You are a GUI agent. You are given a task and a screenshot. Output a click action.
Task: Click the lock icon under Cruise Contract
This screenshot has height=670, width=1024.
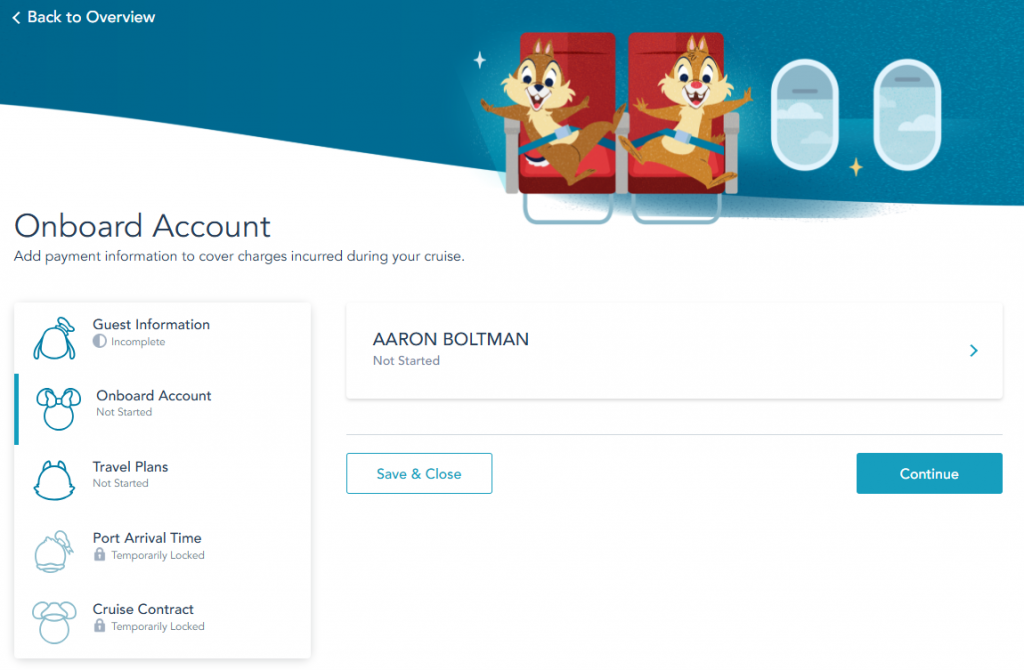point(99,626)
